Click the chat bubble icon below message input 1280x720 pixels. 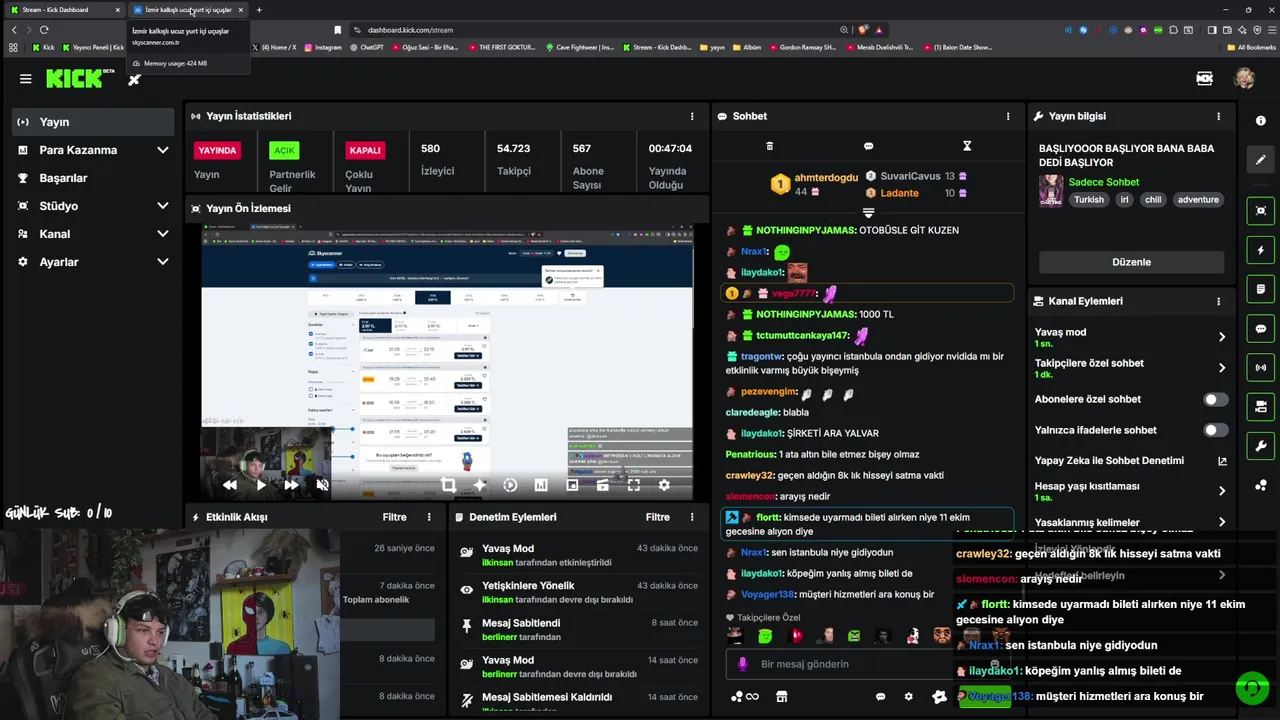coord(880,697)
